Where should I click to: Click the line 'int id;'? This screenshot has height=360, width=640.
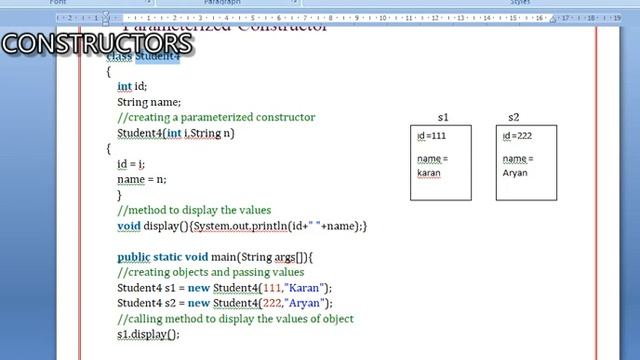coord(132,86)
